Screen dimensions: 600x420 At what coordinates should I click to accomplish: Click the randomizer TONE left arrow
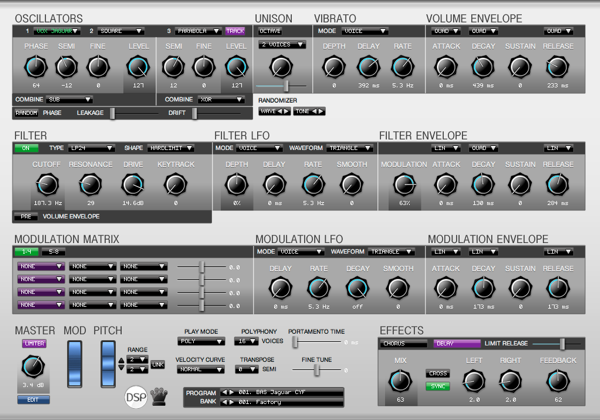(314, 111)
